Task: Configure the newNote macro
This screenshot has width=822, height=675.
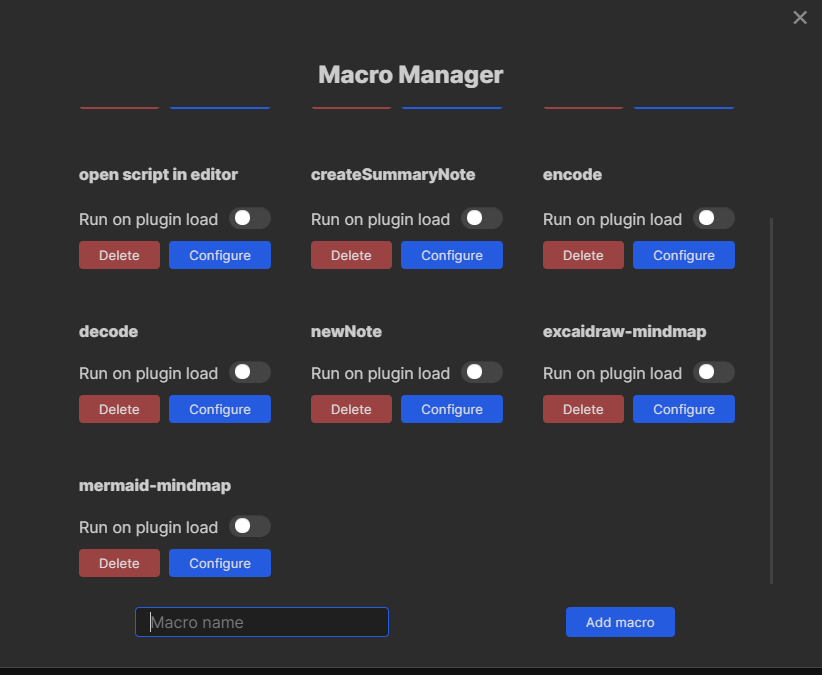Action: 452,409
